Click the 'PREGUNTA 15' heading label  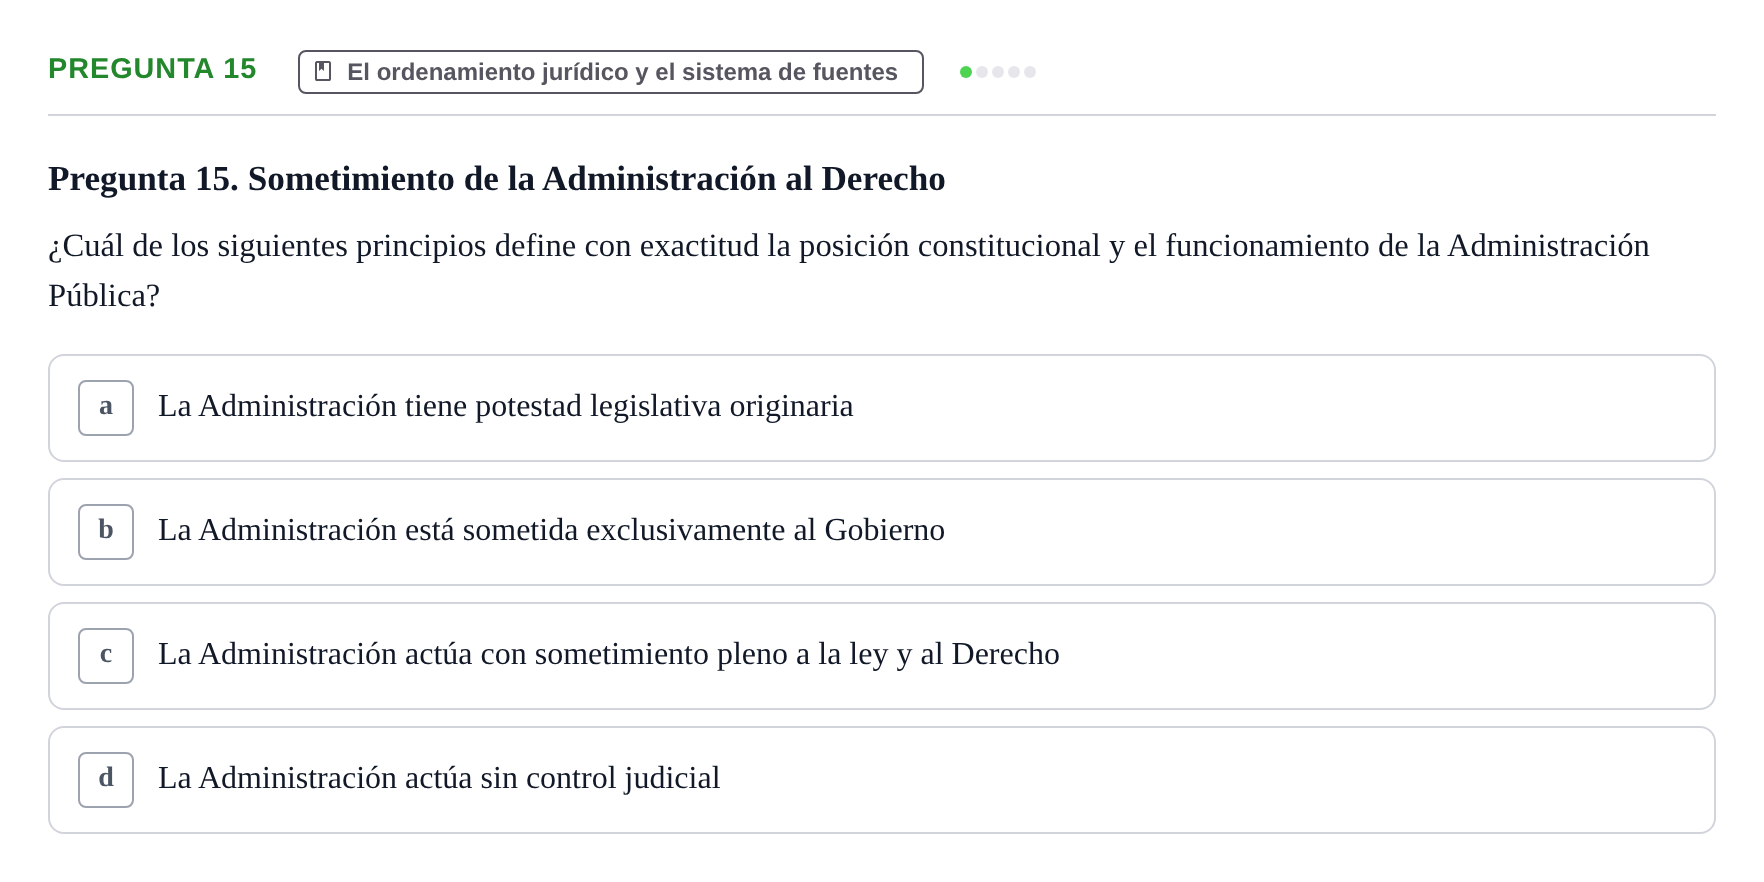[152, 68]
